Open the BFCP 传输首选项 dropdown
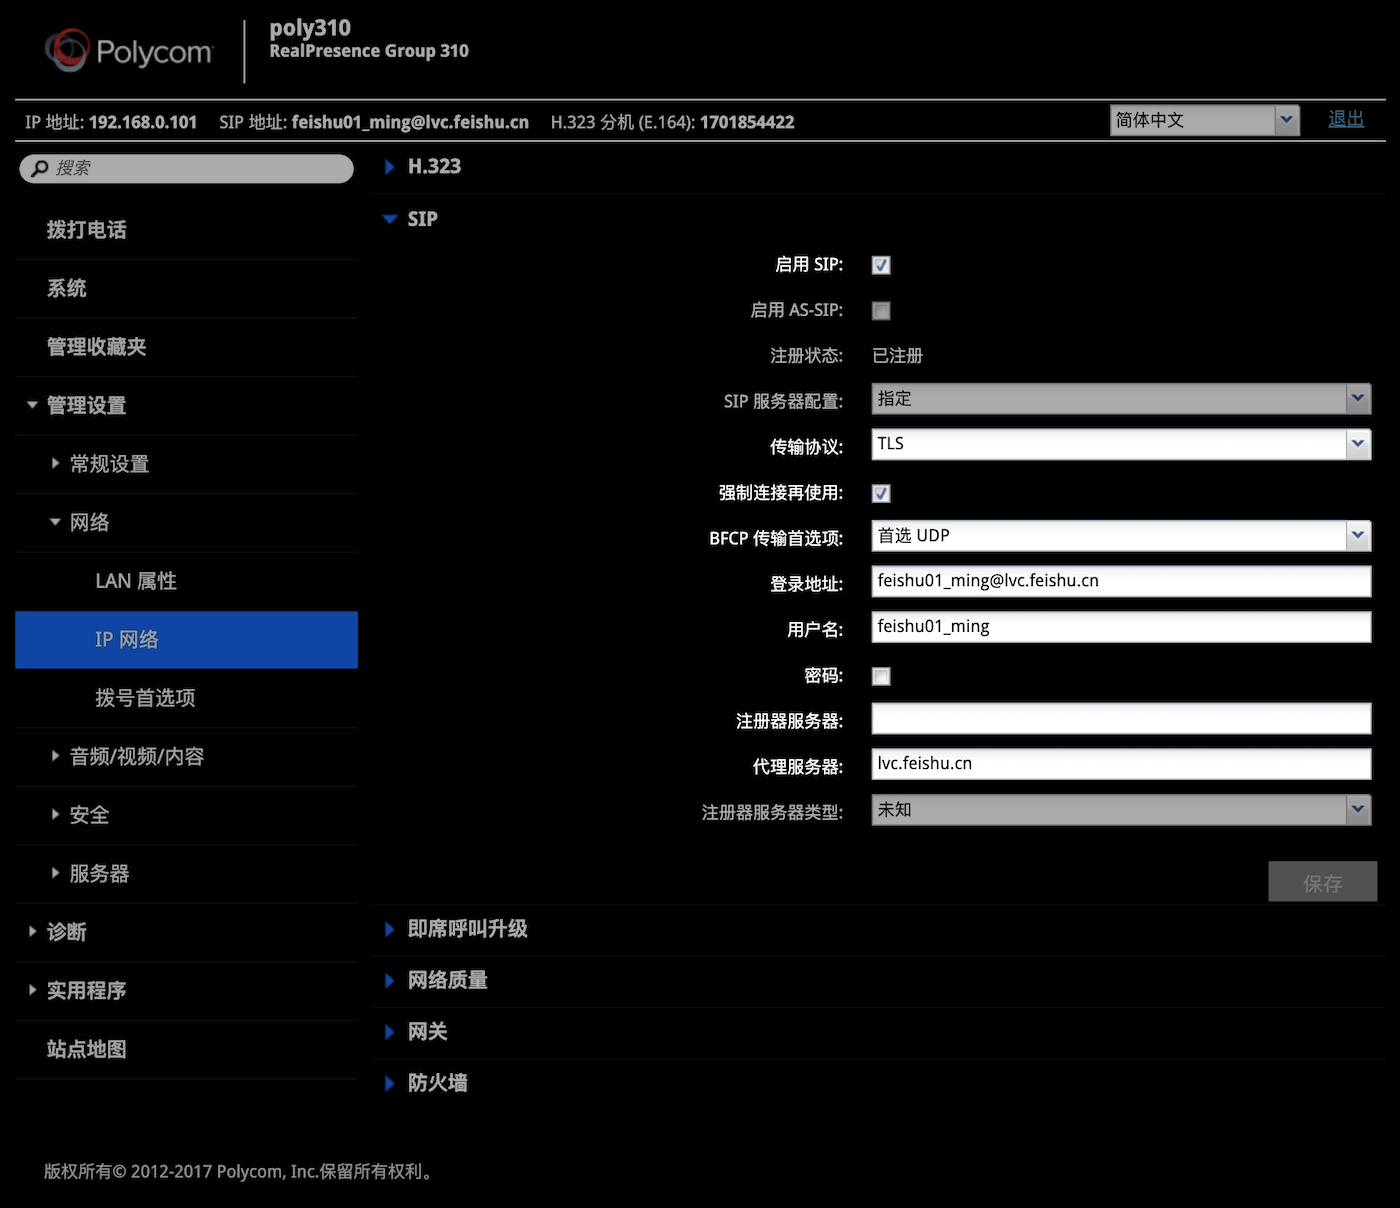This screenshot has width=1400, height=1208. pyautogui.click(x=1120, y=536)
